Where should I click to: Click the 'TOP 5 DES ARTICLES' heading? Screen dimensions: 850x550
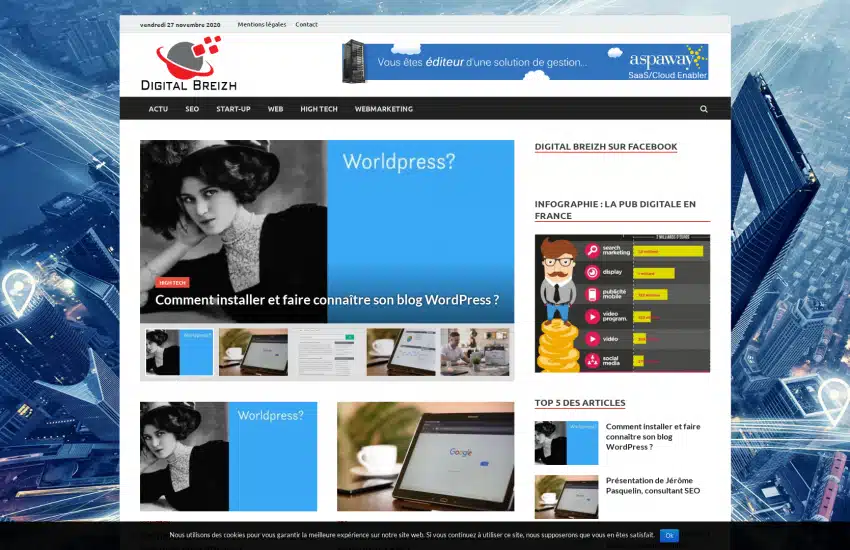pos(580,403)
